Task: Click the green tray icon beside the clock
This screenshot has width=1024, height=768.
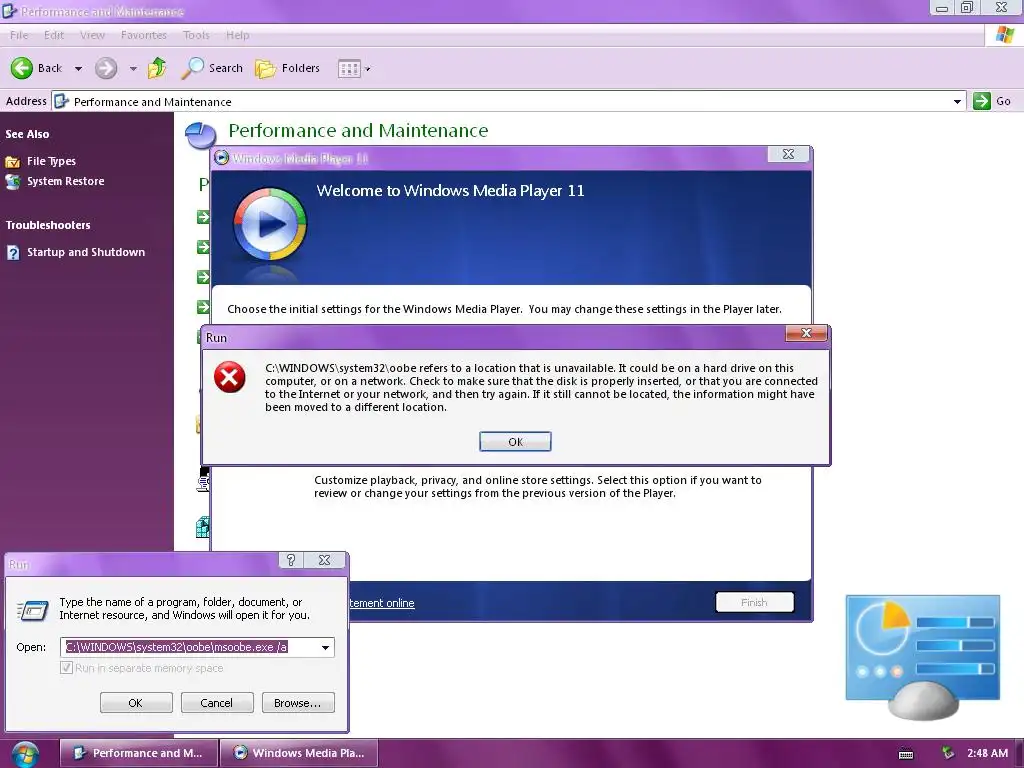Action: point(948,753)
